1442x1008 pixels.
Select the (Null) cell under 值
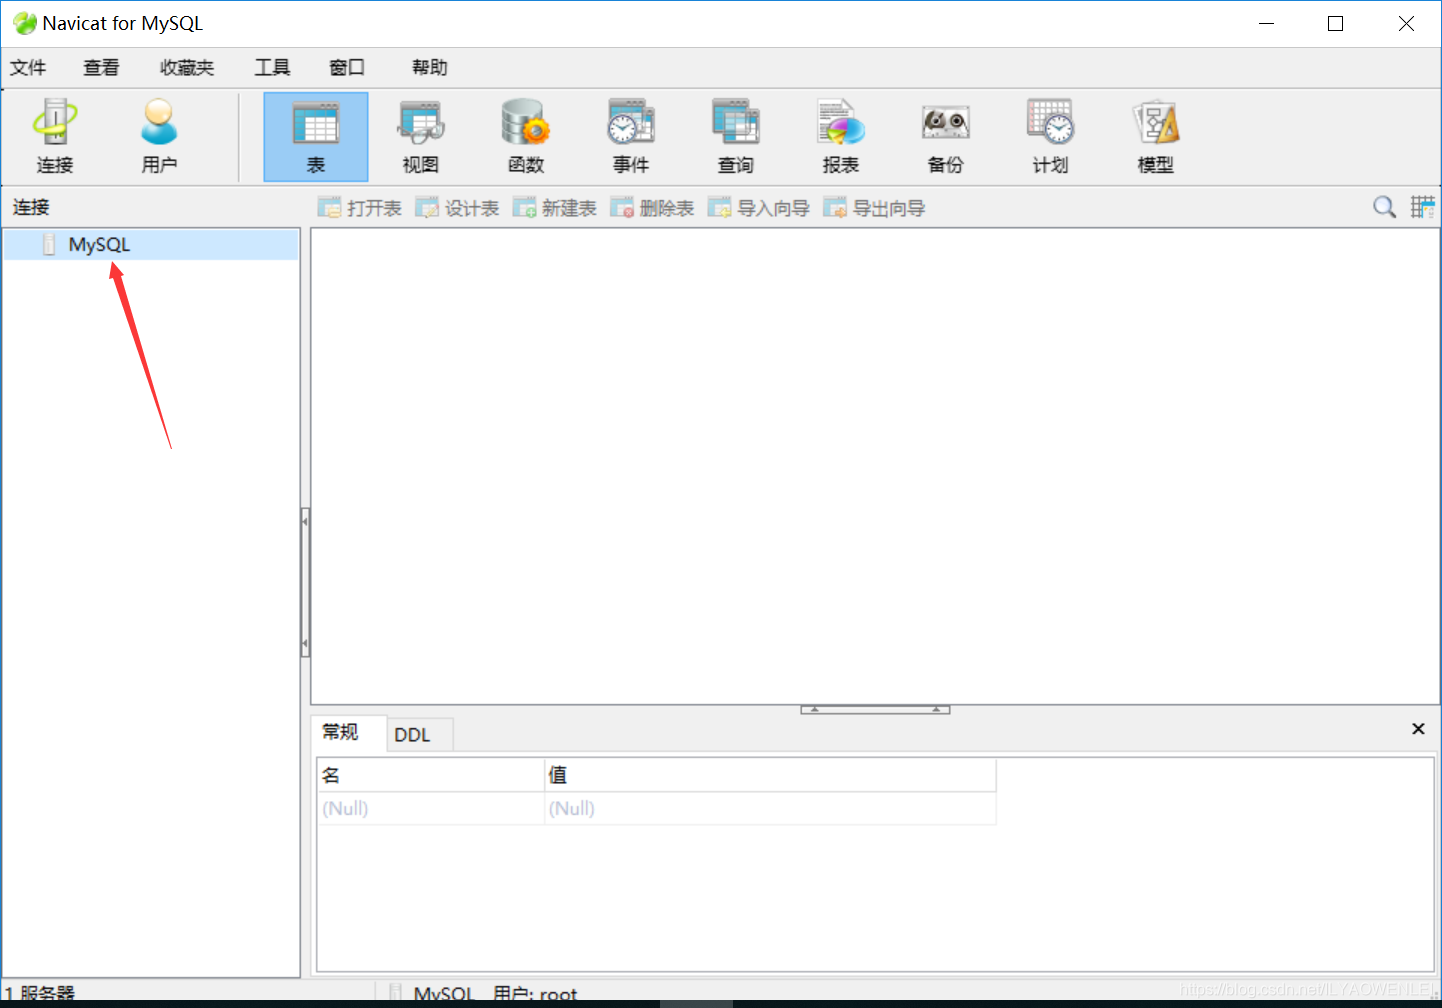[x=770, y=808]
